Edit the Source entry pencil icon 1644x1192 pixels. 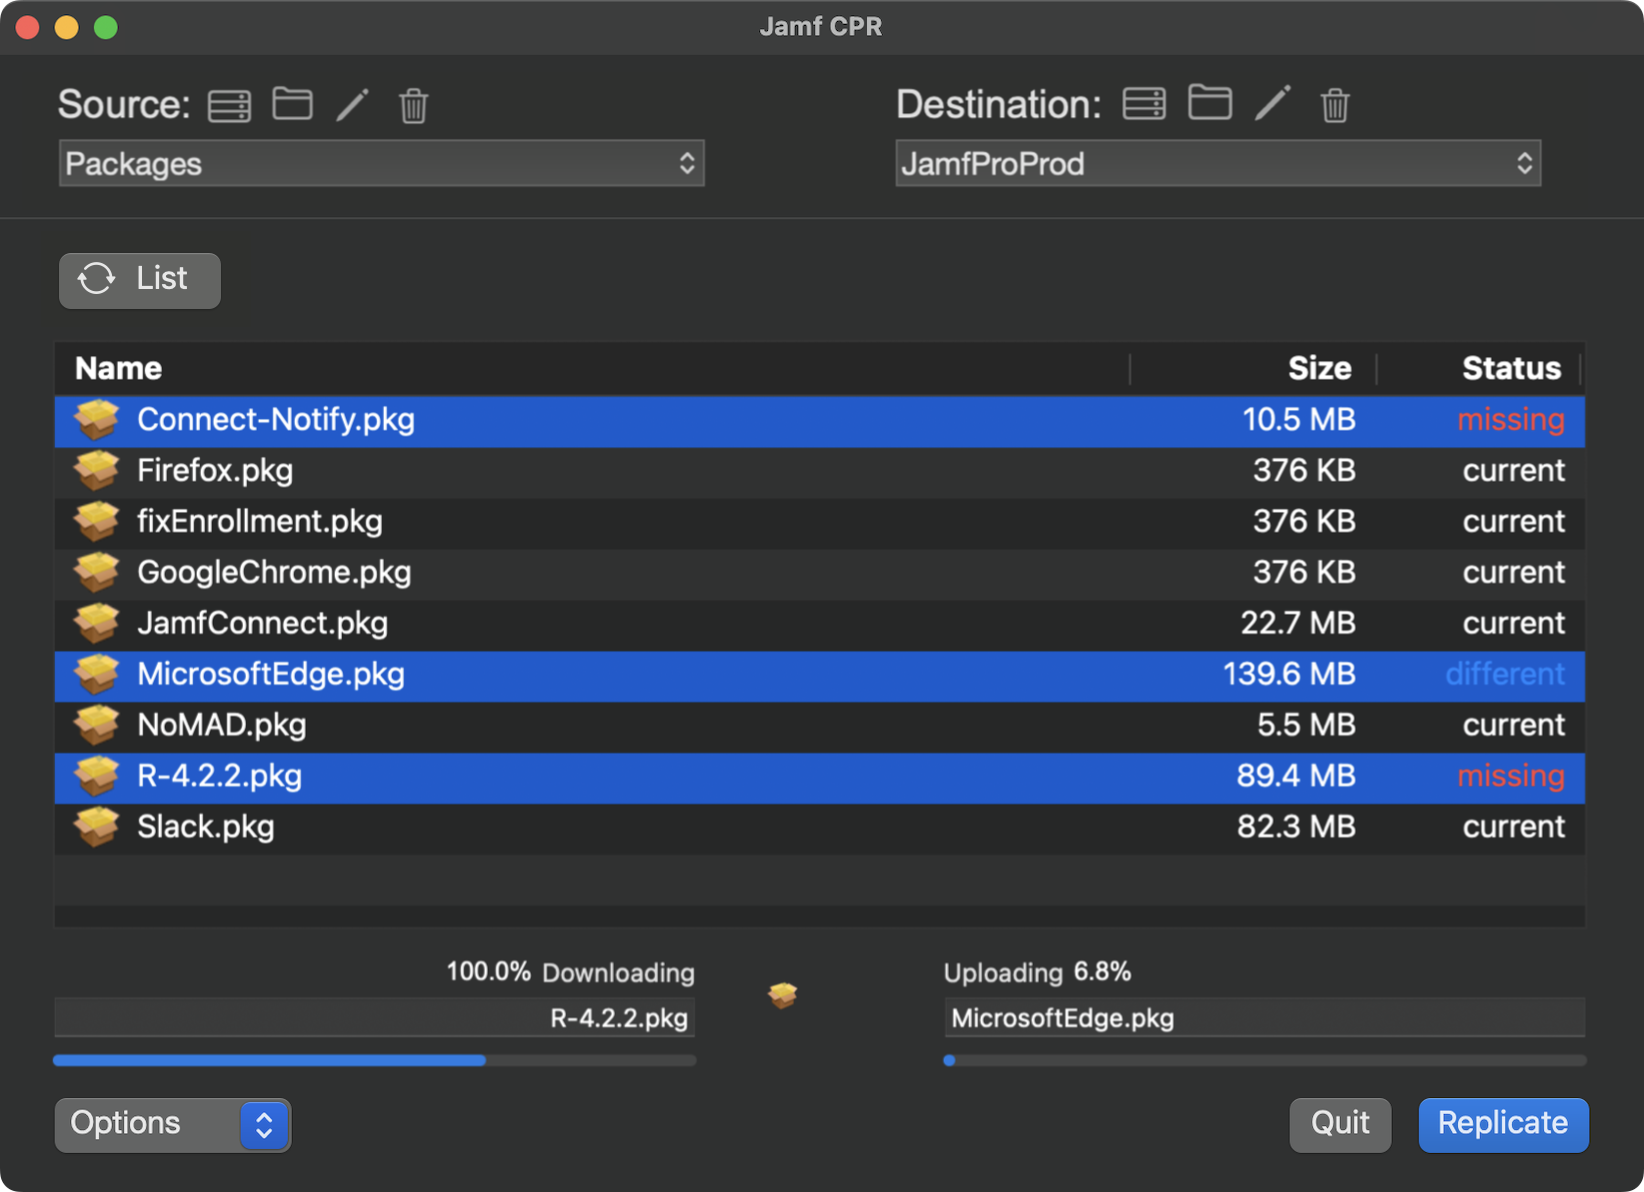click(x=353, y=104)
